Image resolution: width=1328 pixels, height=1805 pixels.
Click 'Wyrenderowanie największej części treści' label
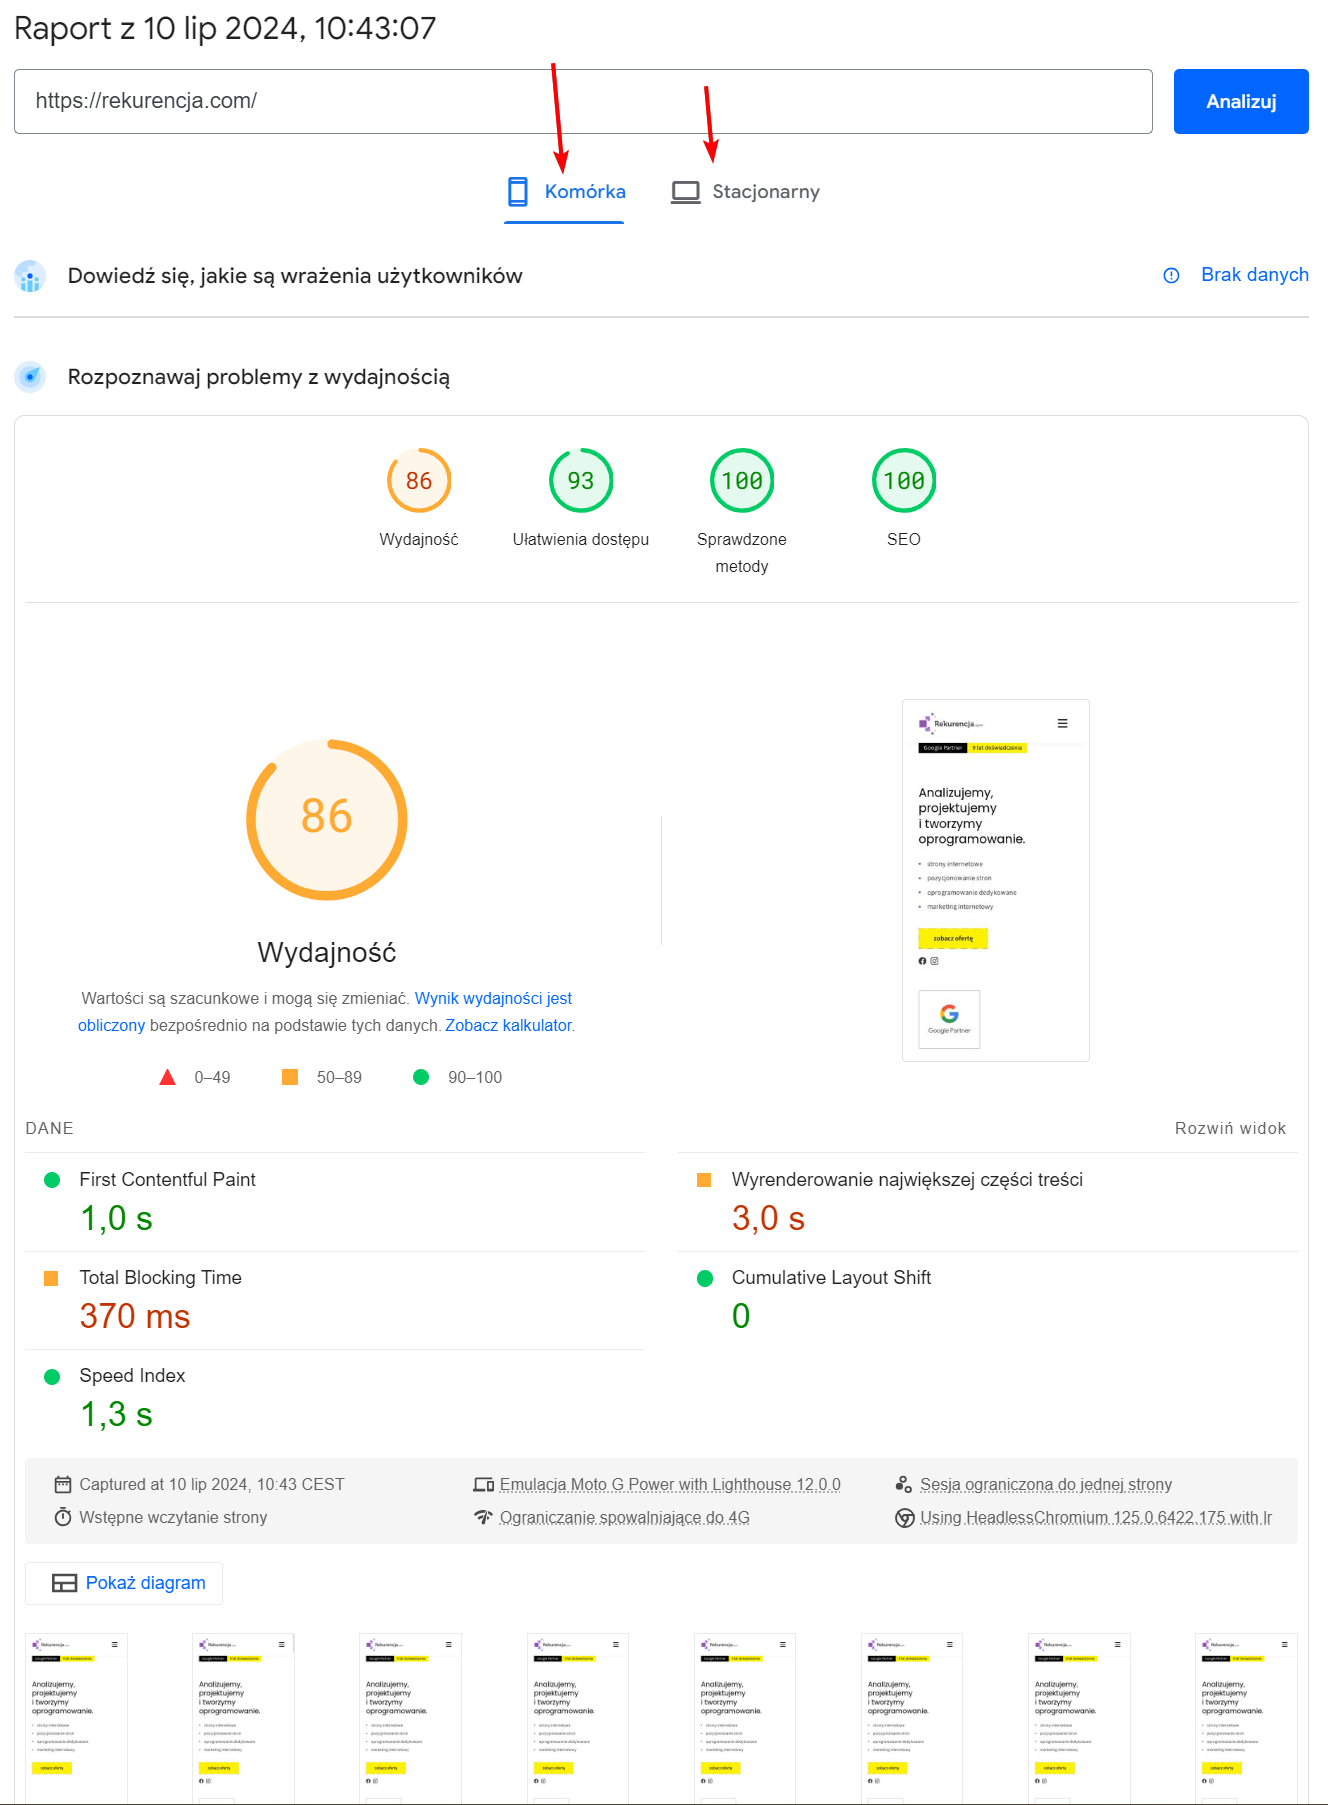click(x=907, y=1180)
